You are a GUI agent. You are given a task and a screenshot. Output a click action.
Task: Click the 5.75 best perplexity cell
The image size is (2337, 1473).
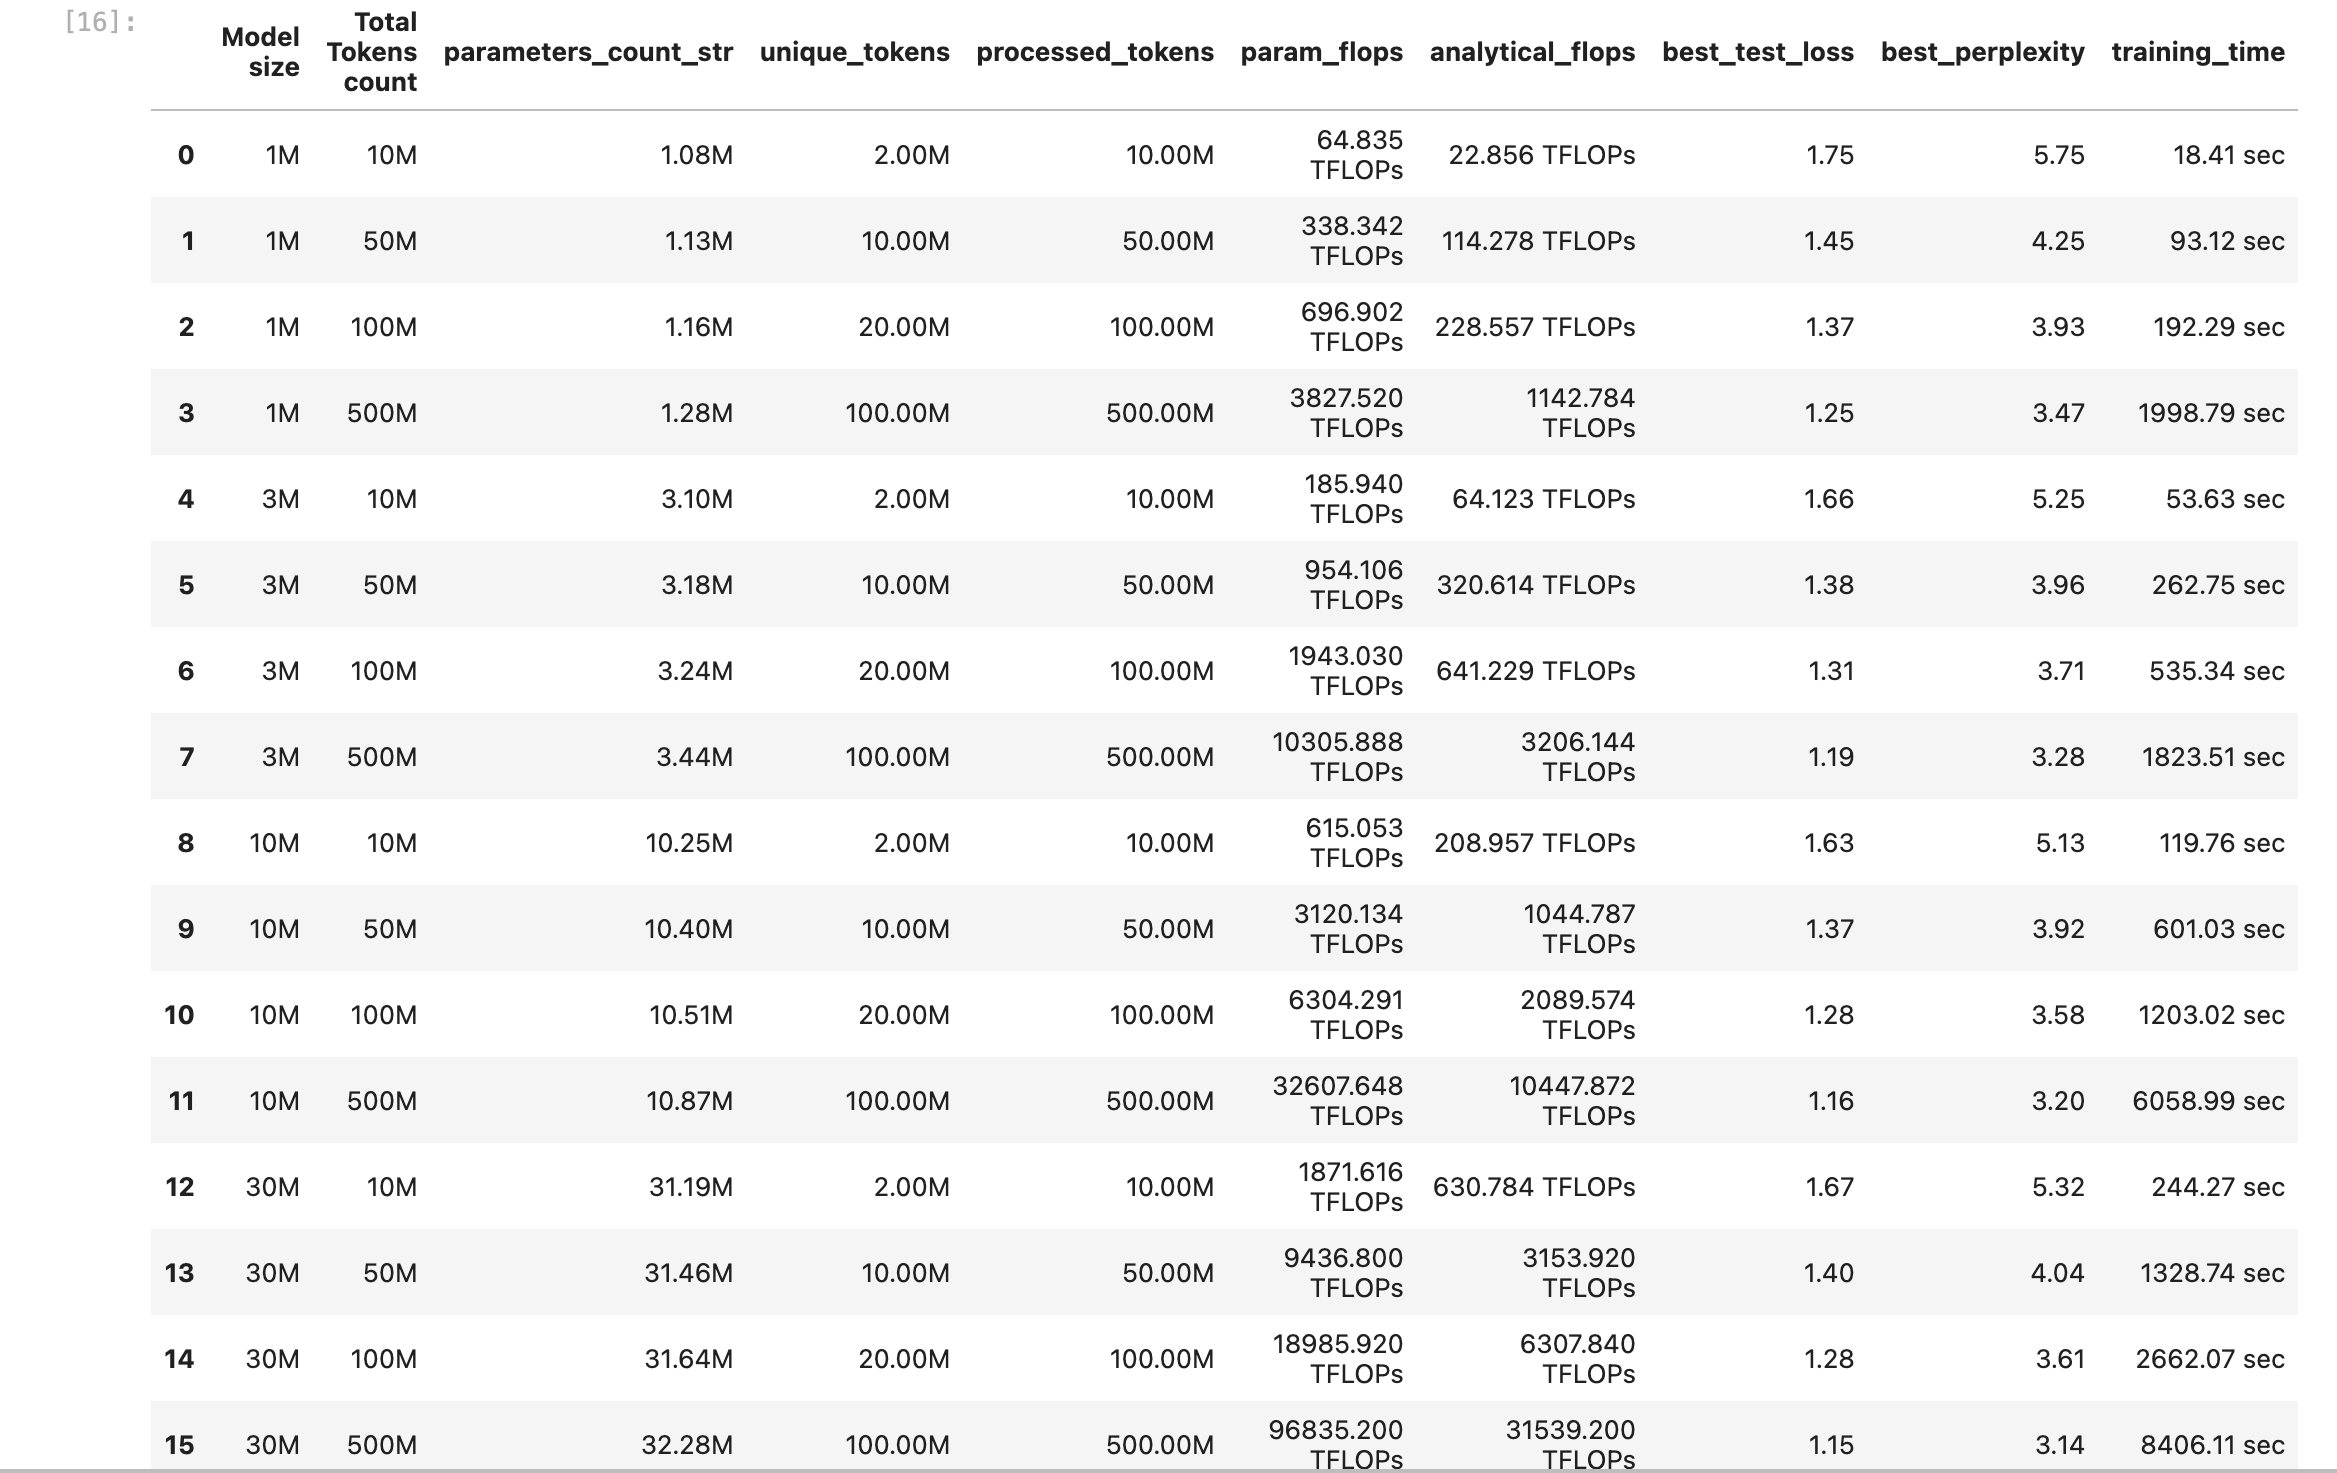click(x=2058, y=155)
